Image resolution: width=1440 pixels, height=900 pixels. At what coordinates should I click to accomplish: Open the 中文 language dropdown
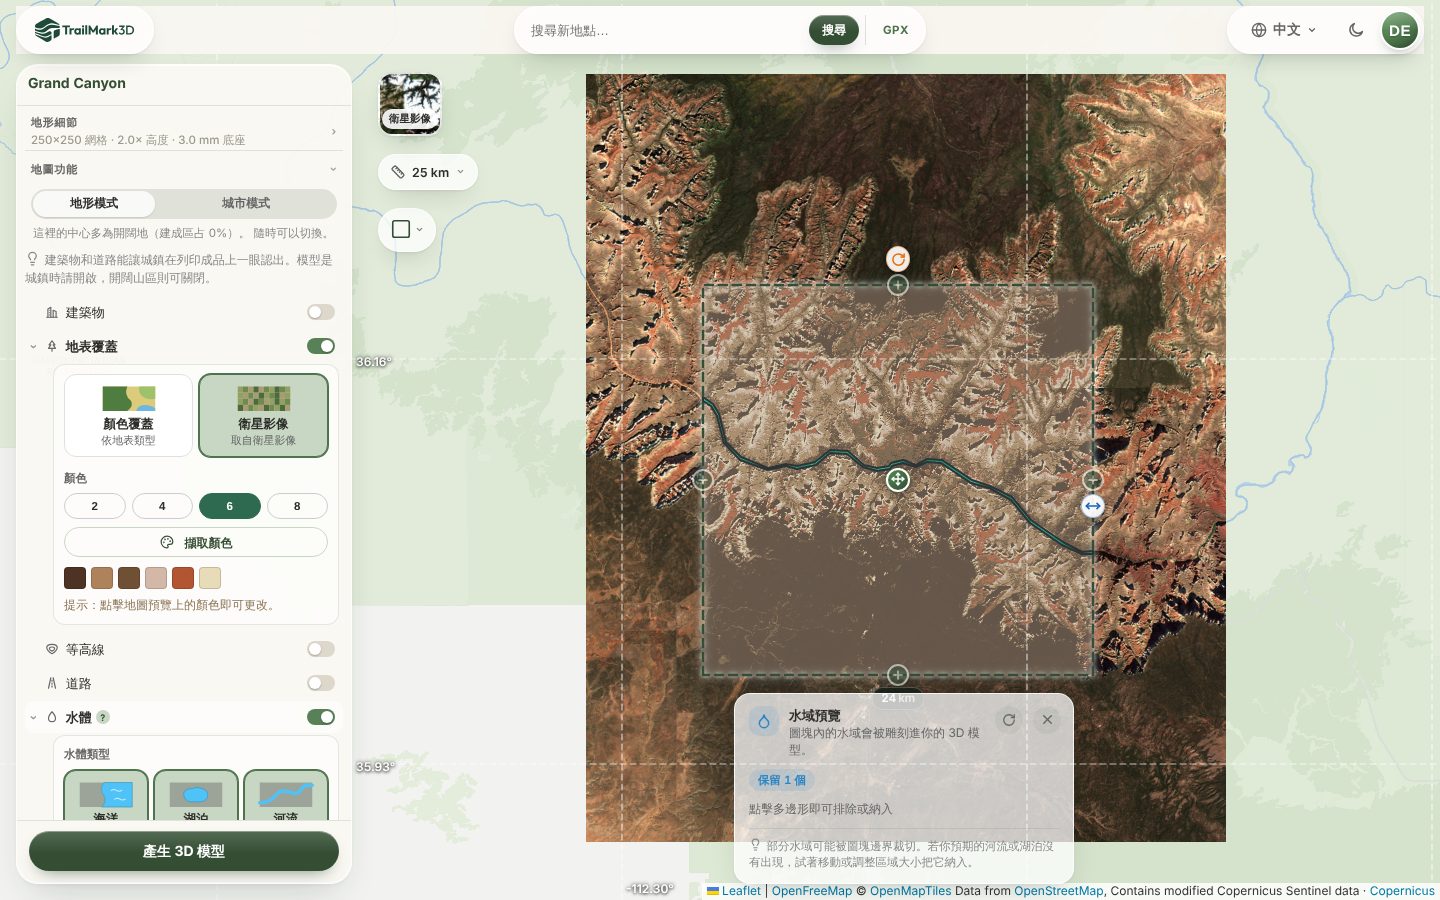pos(1285,30)
